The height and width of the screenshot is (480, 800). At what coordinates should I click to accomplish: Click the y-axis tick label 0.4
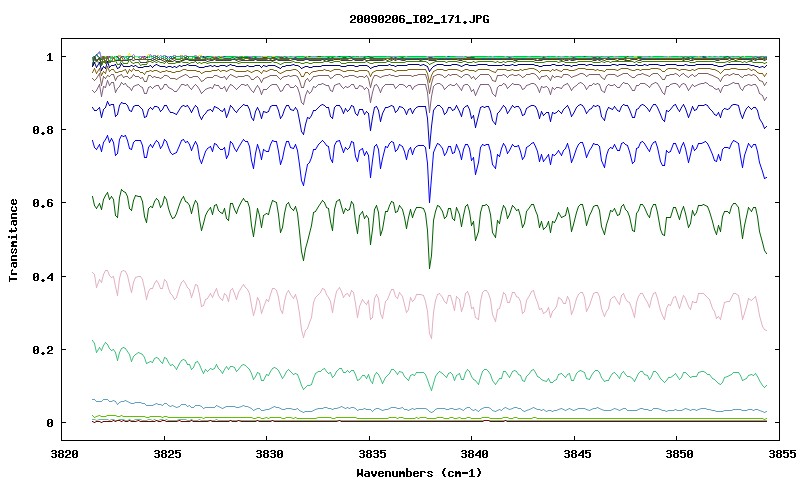(43, 276)
